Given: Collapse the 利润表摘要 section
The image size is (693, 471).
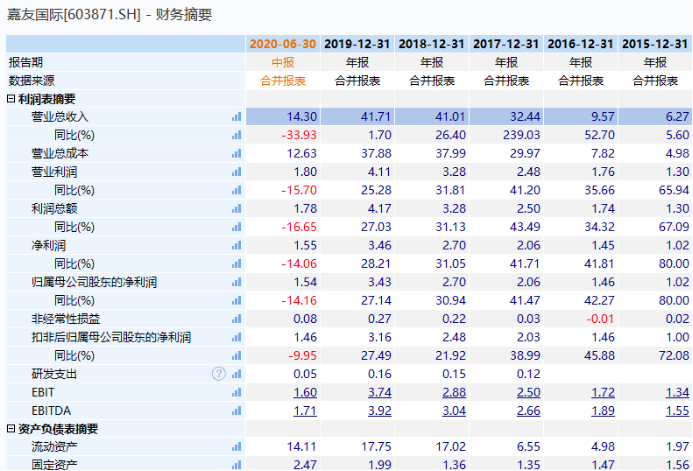Looking at the screenshot, I should point(11,99).
